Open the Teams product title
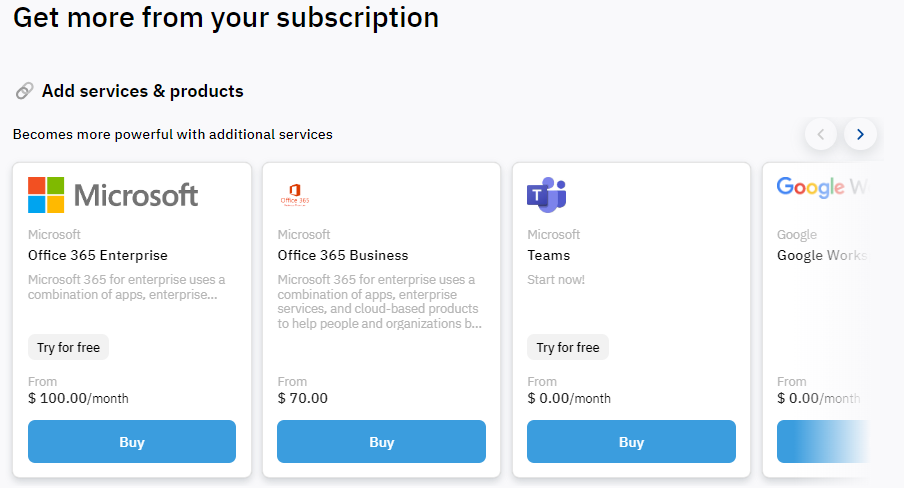This screenshot has width=904, height=488. click(548, 256)
